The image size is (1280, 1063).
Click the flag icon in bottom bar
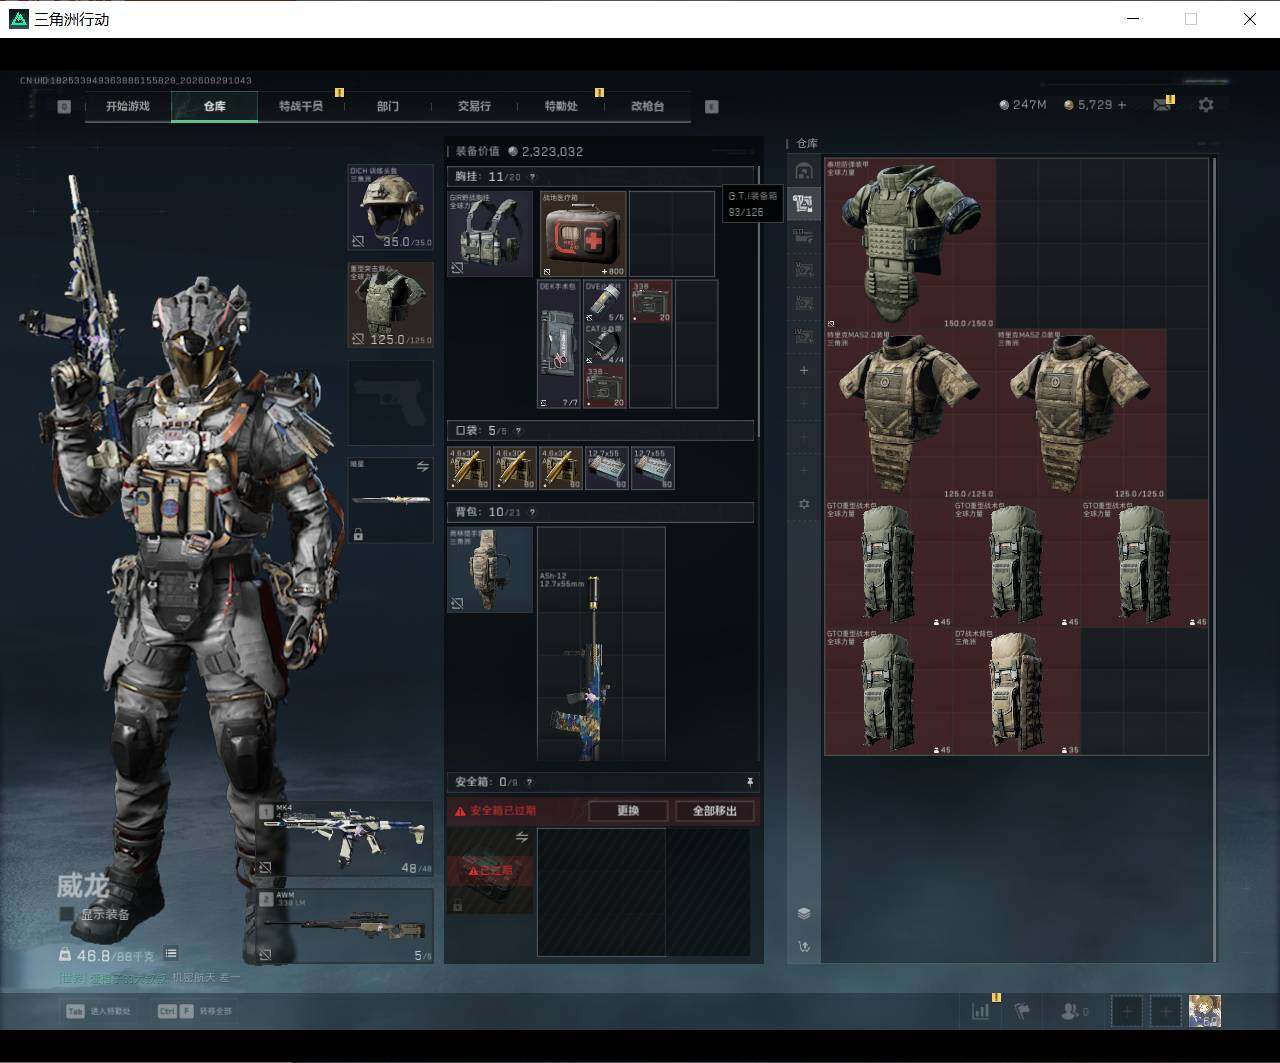pyautogui.click(x=1022, y=1011)
